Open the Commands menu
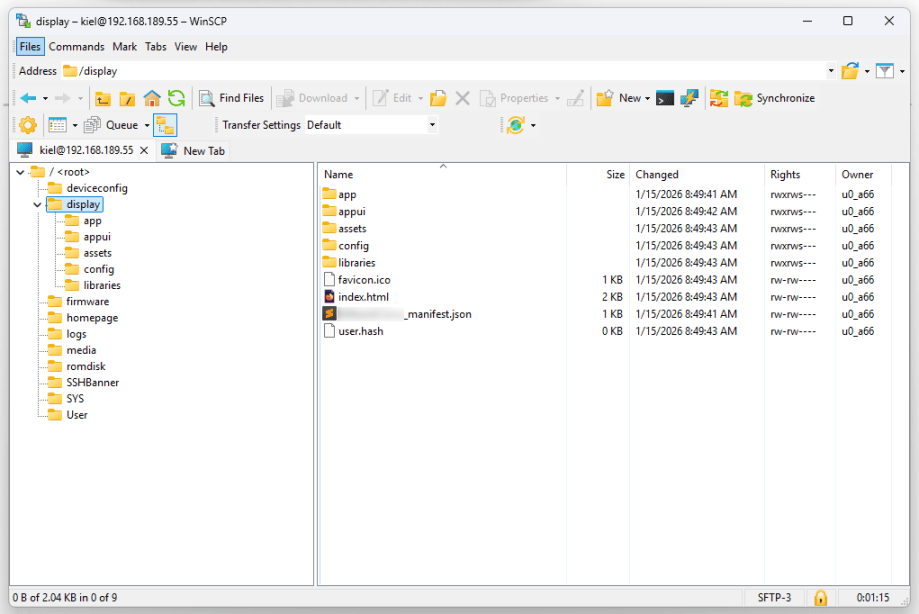 [76, 47]
